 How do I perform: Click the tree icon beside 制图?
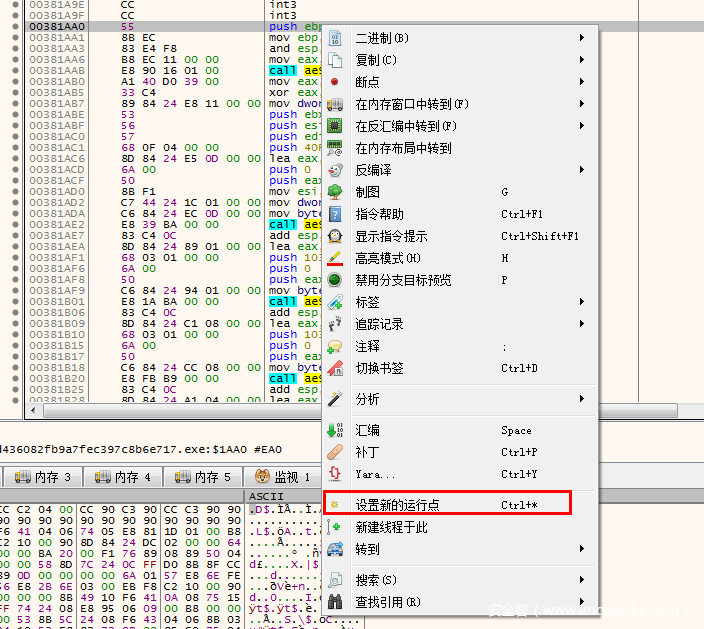335,192
